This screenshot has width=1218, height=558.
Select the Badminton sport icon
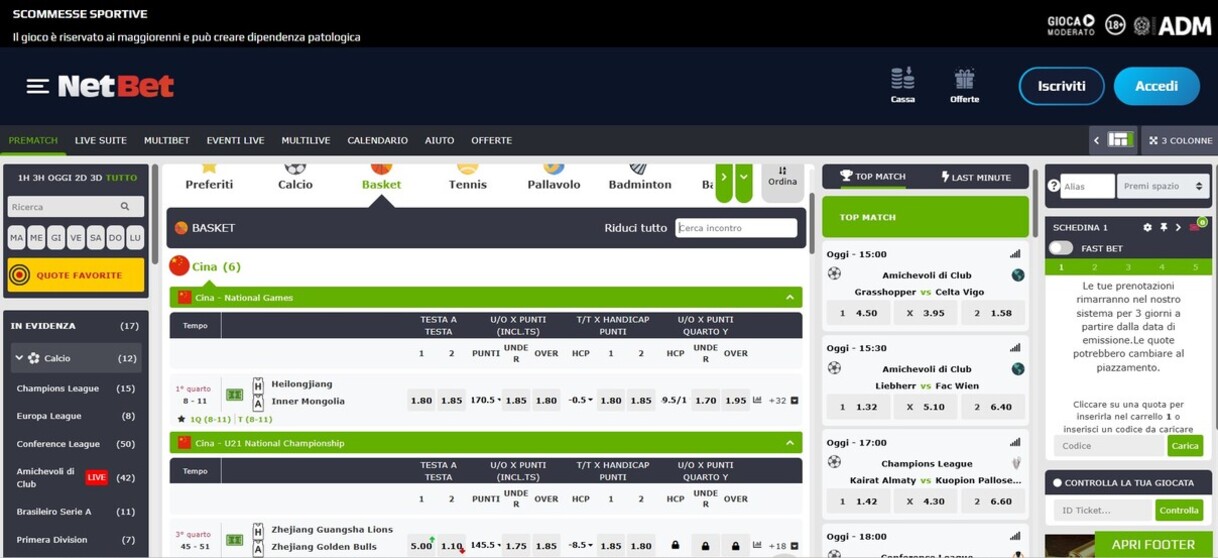tap(639, 168)
